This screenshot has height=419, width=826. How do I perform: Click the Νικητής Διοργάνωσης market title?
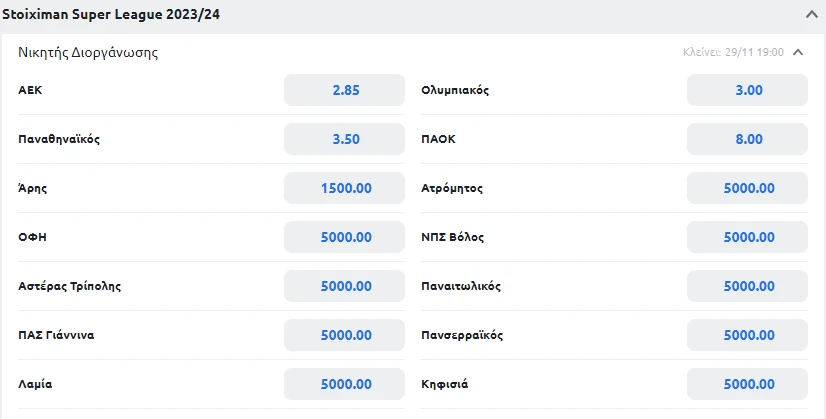point(88,53)
